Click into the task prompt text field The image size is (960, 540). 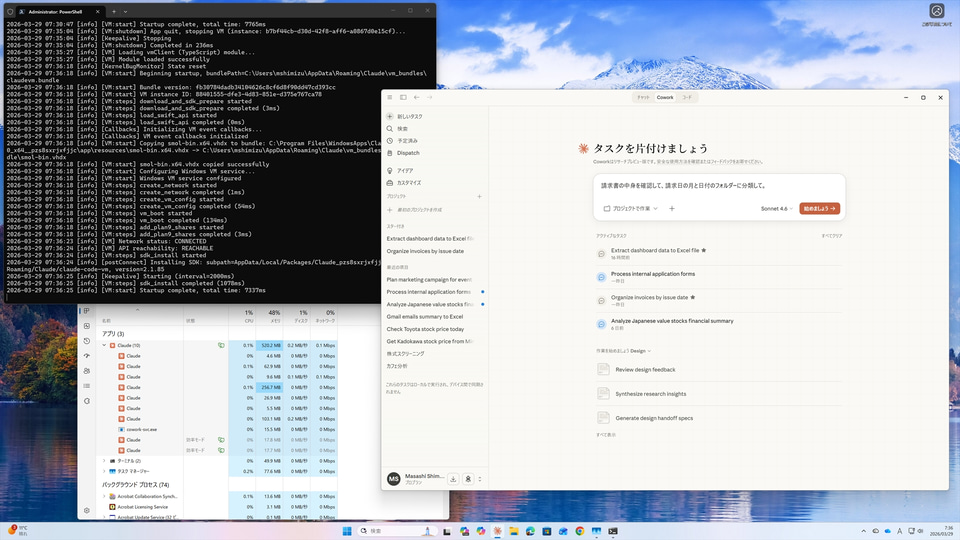[719, 186]
